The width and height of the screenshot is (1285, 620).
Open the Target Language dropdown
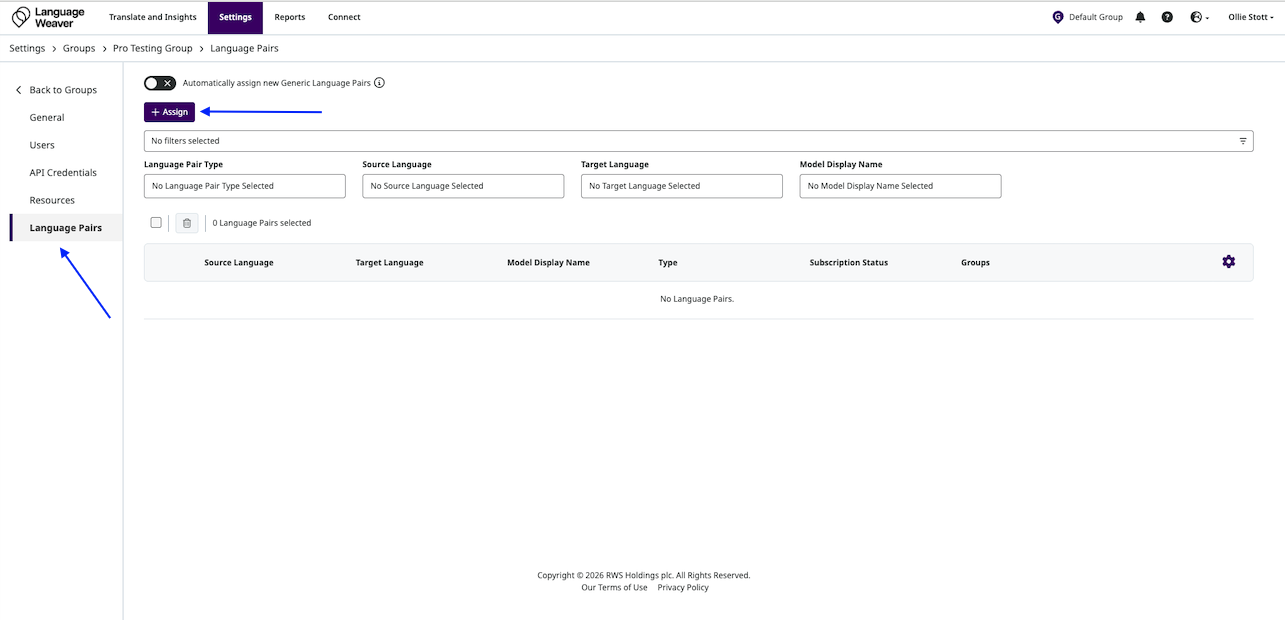pos(681,186)
